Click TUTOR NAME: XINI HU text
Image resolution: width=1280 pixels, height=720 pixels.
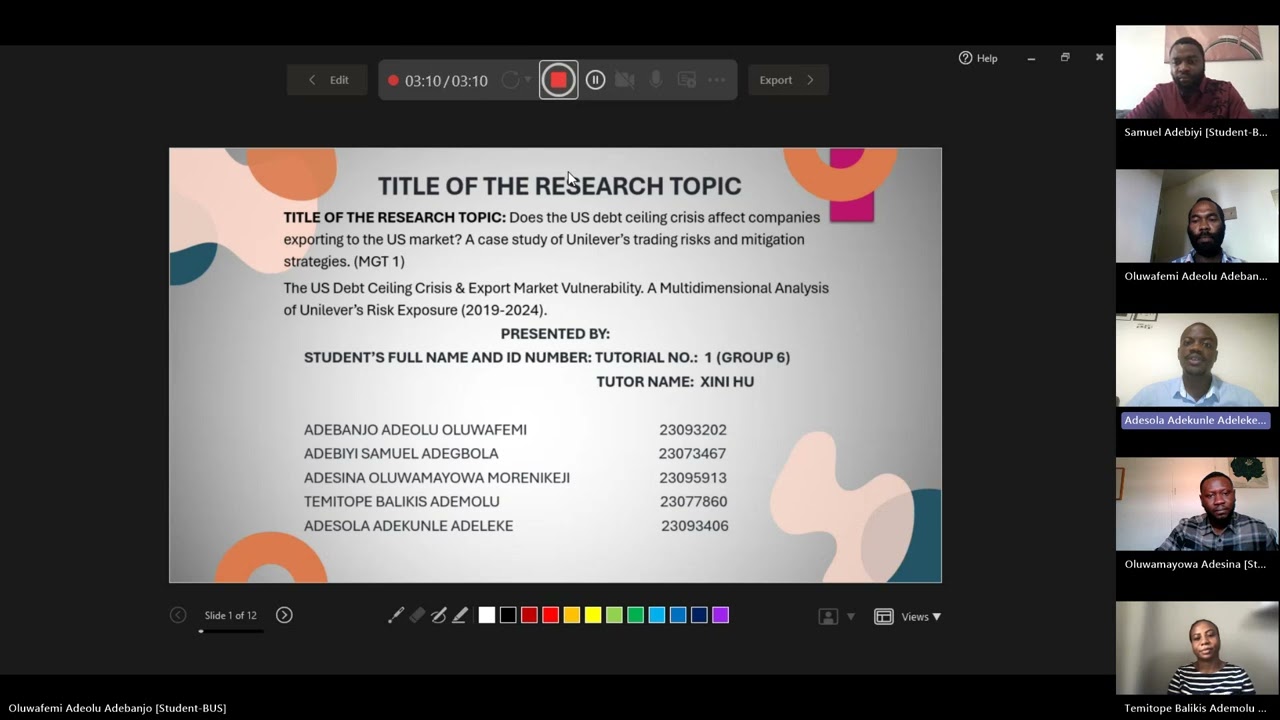pyautogui.click(x=675, y=382)
